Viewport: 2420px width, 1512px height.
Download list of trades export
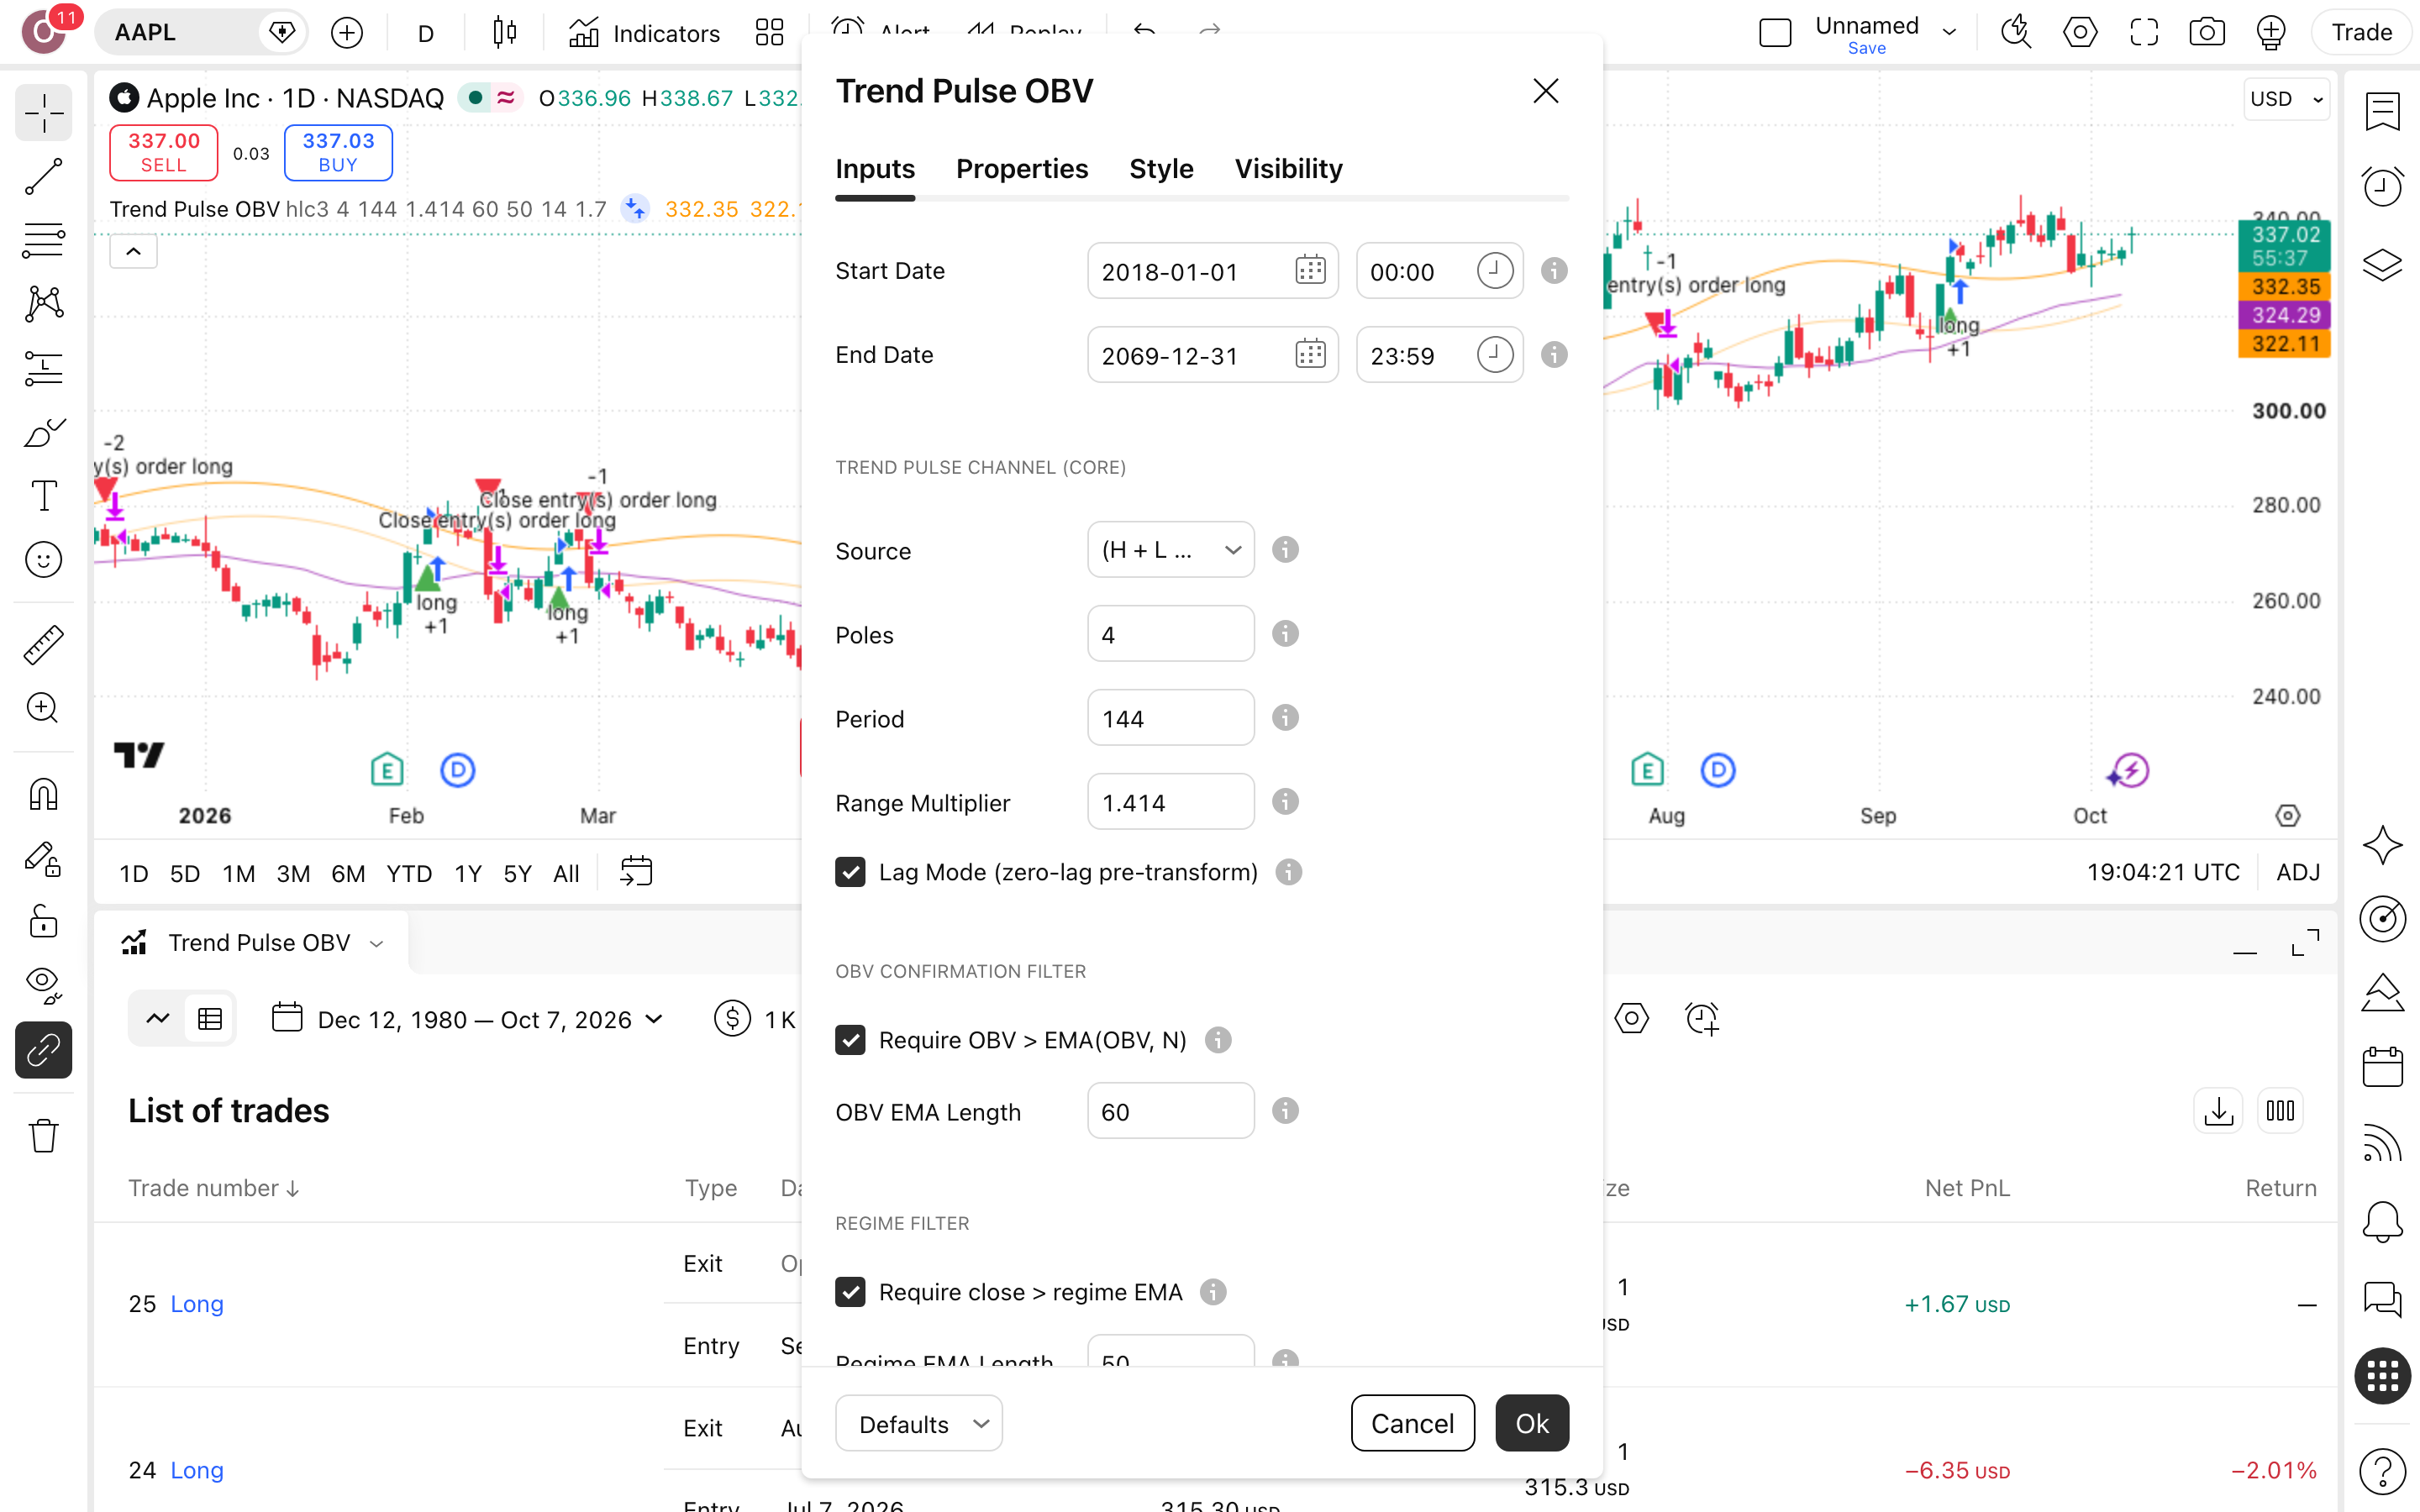point(2219,1111)
